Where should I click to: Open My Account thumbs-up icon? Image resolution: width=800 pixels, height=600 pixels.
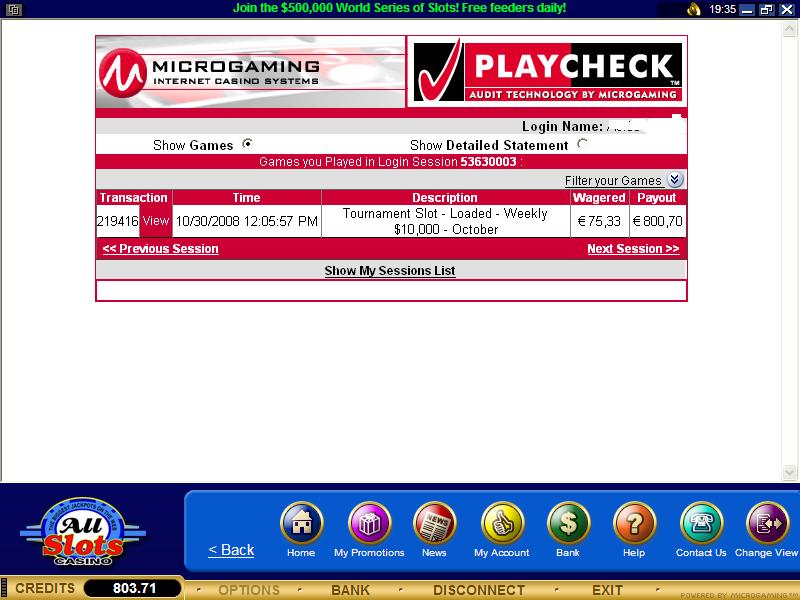[502, 523]
